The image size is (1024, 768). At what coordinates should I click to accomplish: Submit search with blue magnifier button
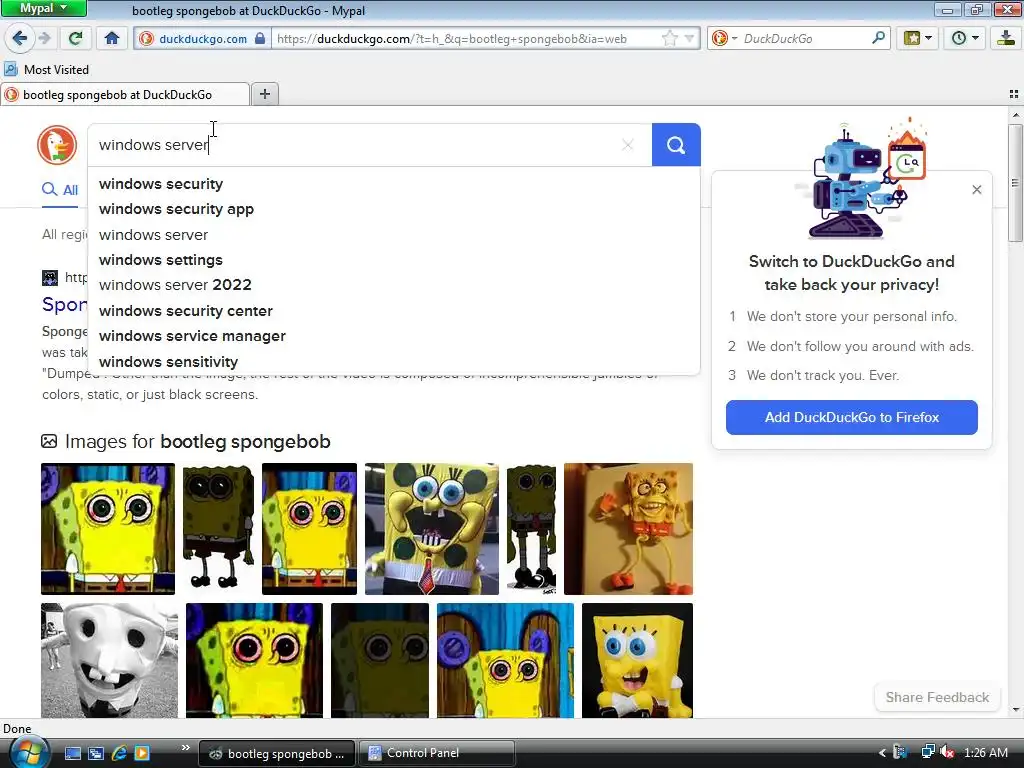(676, 145)
